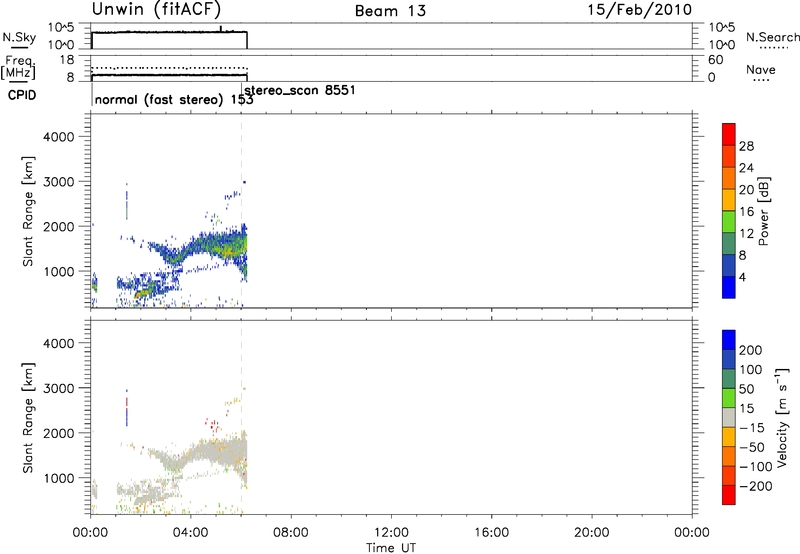Click the power panel 'Slant Range [km]' label

[28, 211]
